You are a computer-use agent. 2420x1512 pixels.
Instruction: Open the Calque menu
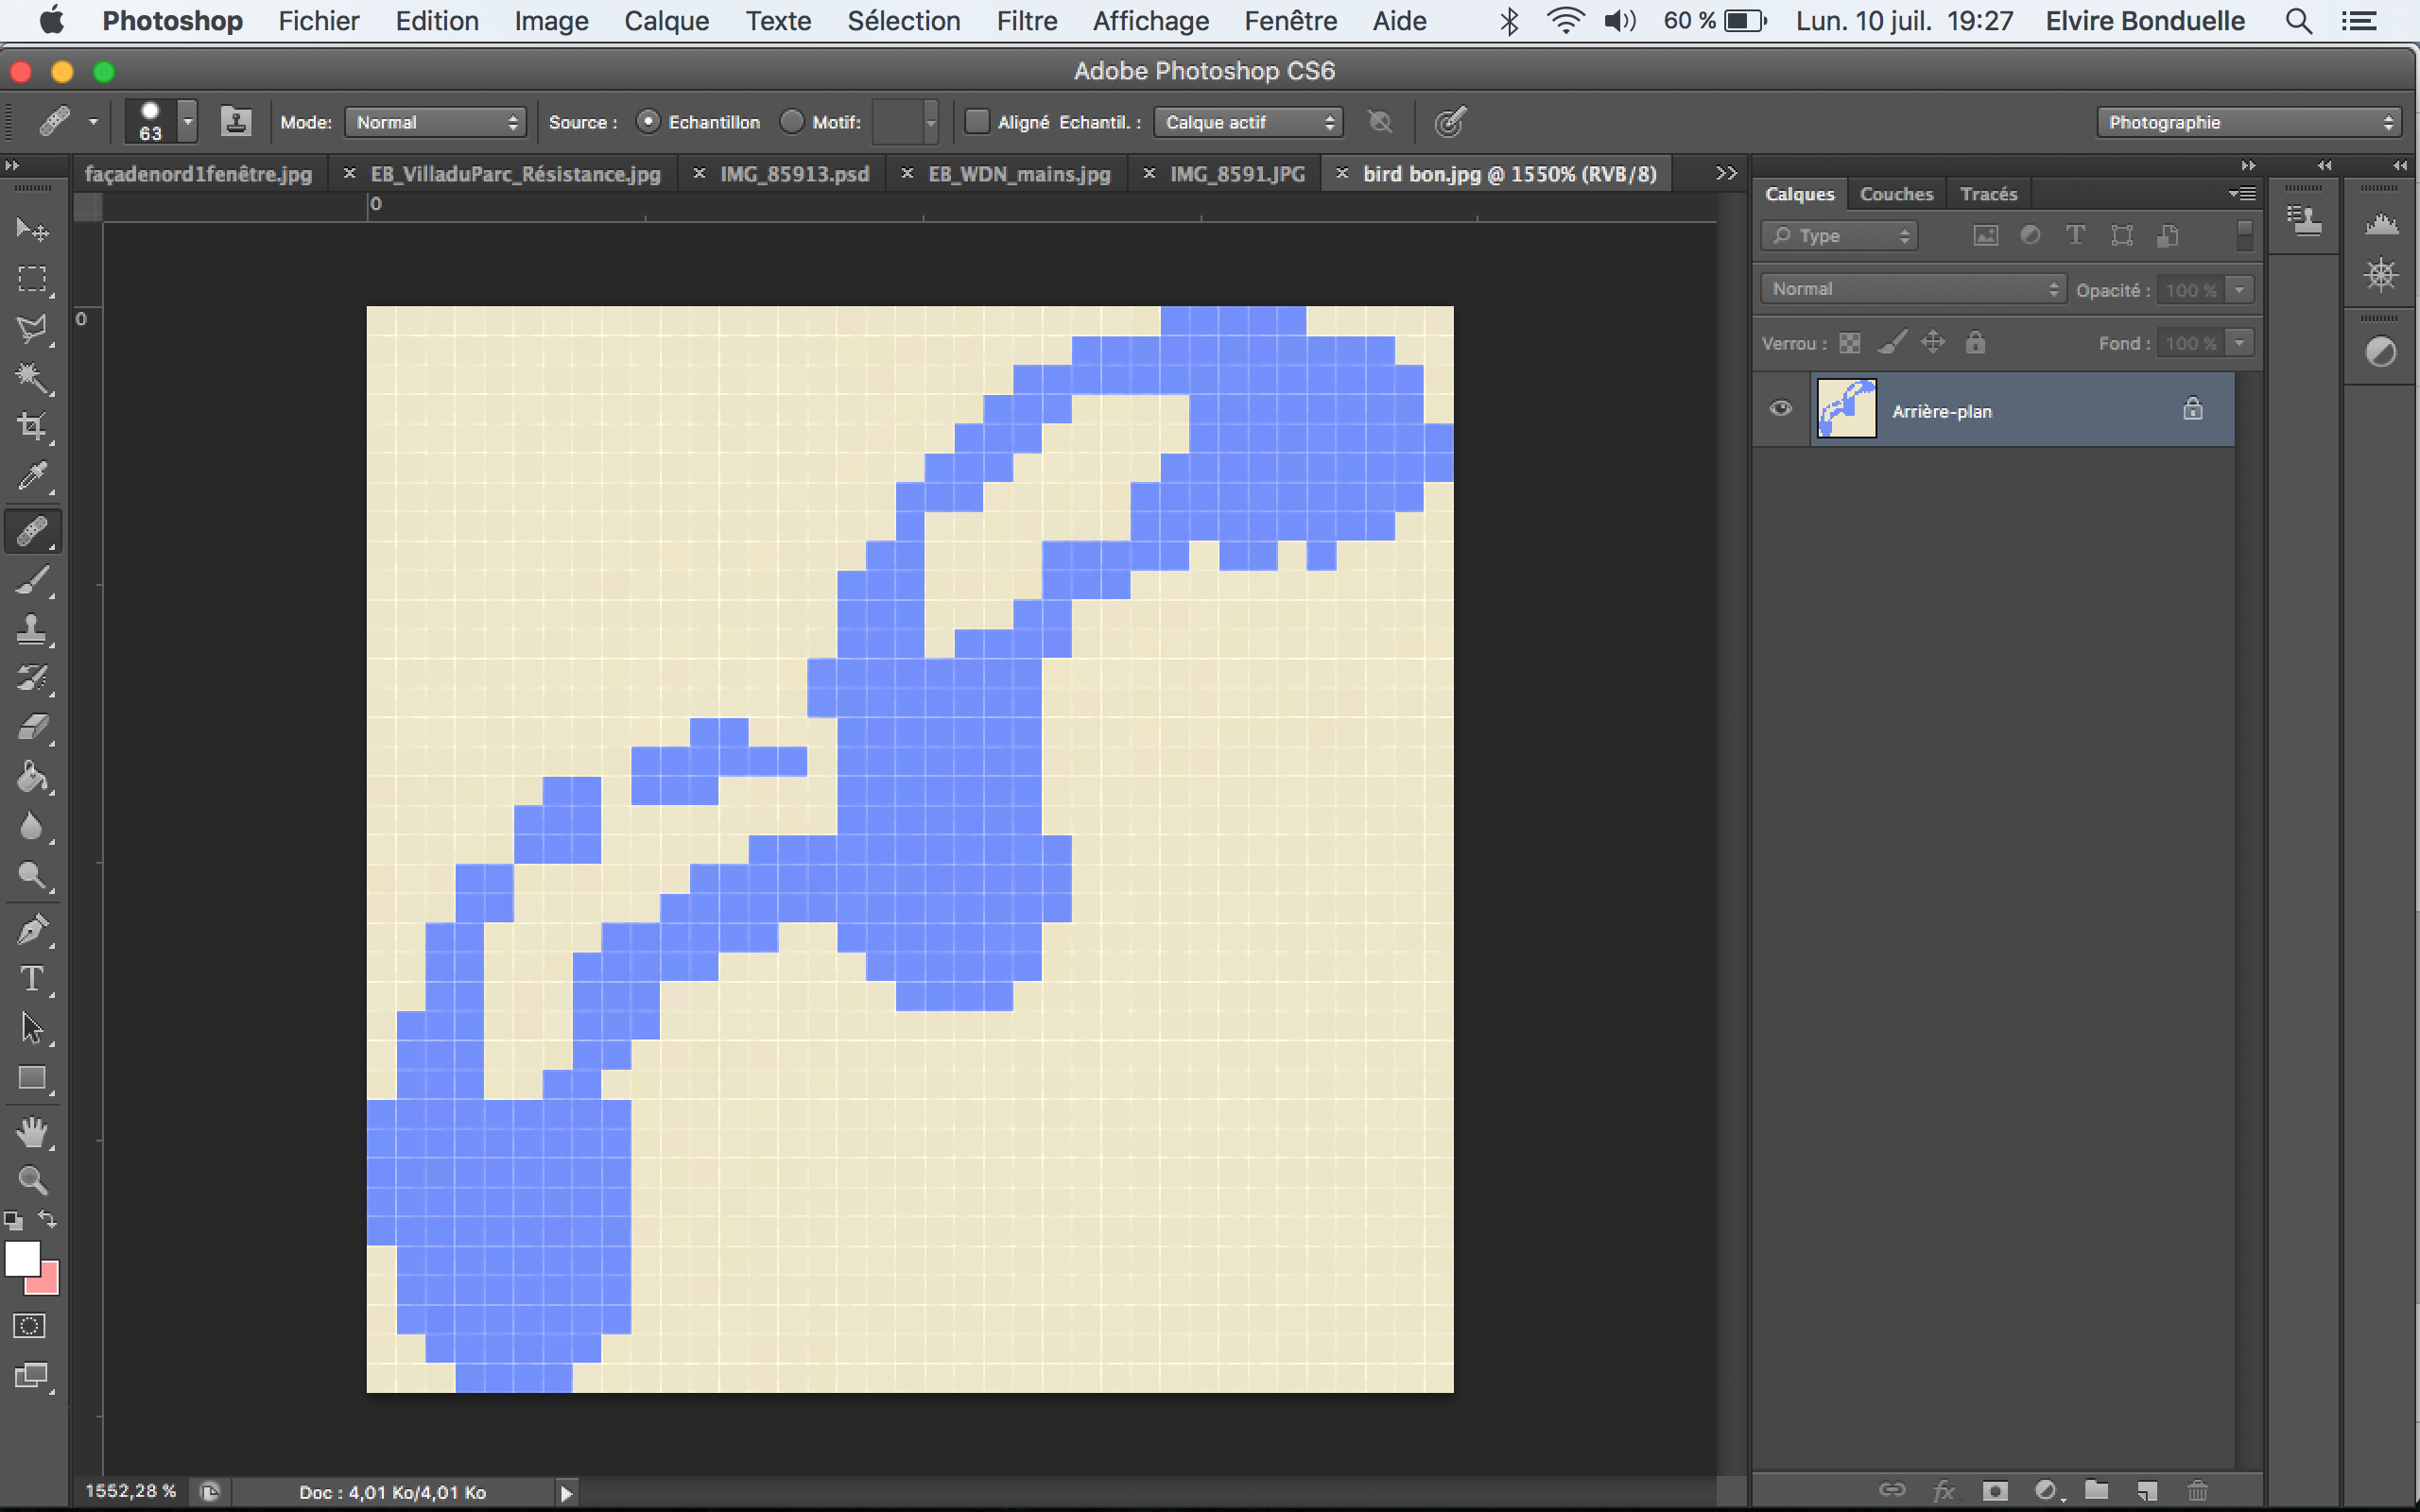tap(666, 21)
